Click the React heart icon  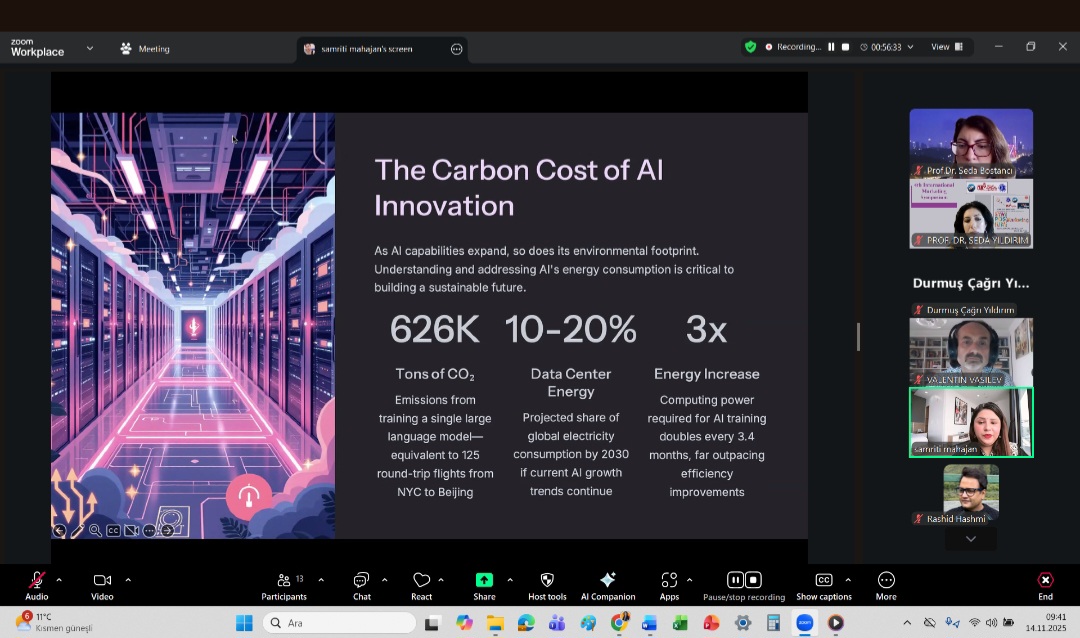pos(421,581)
